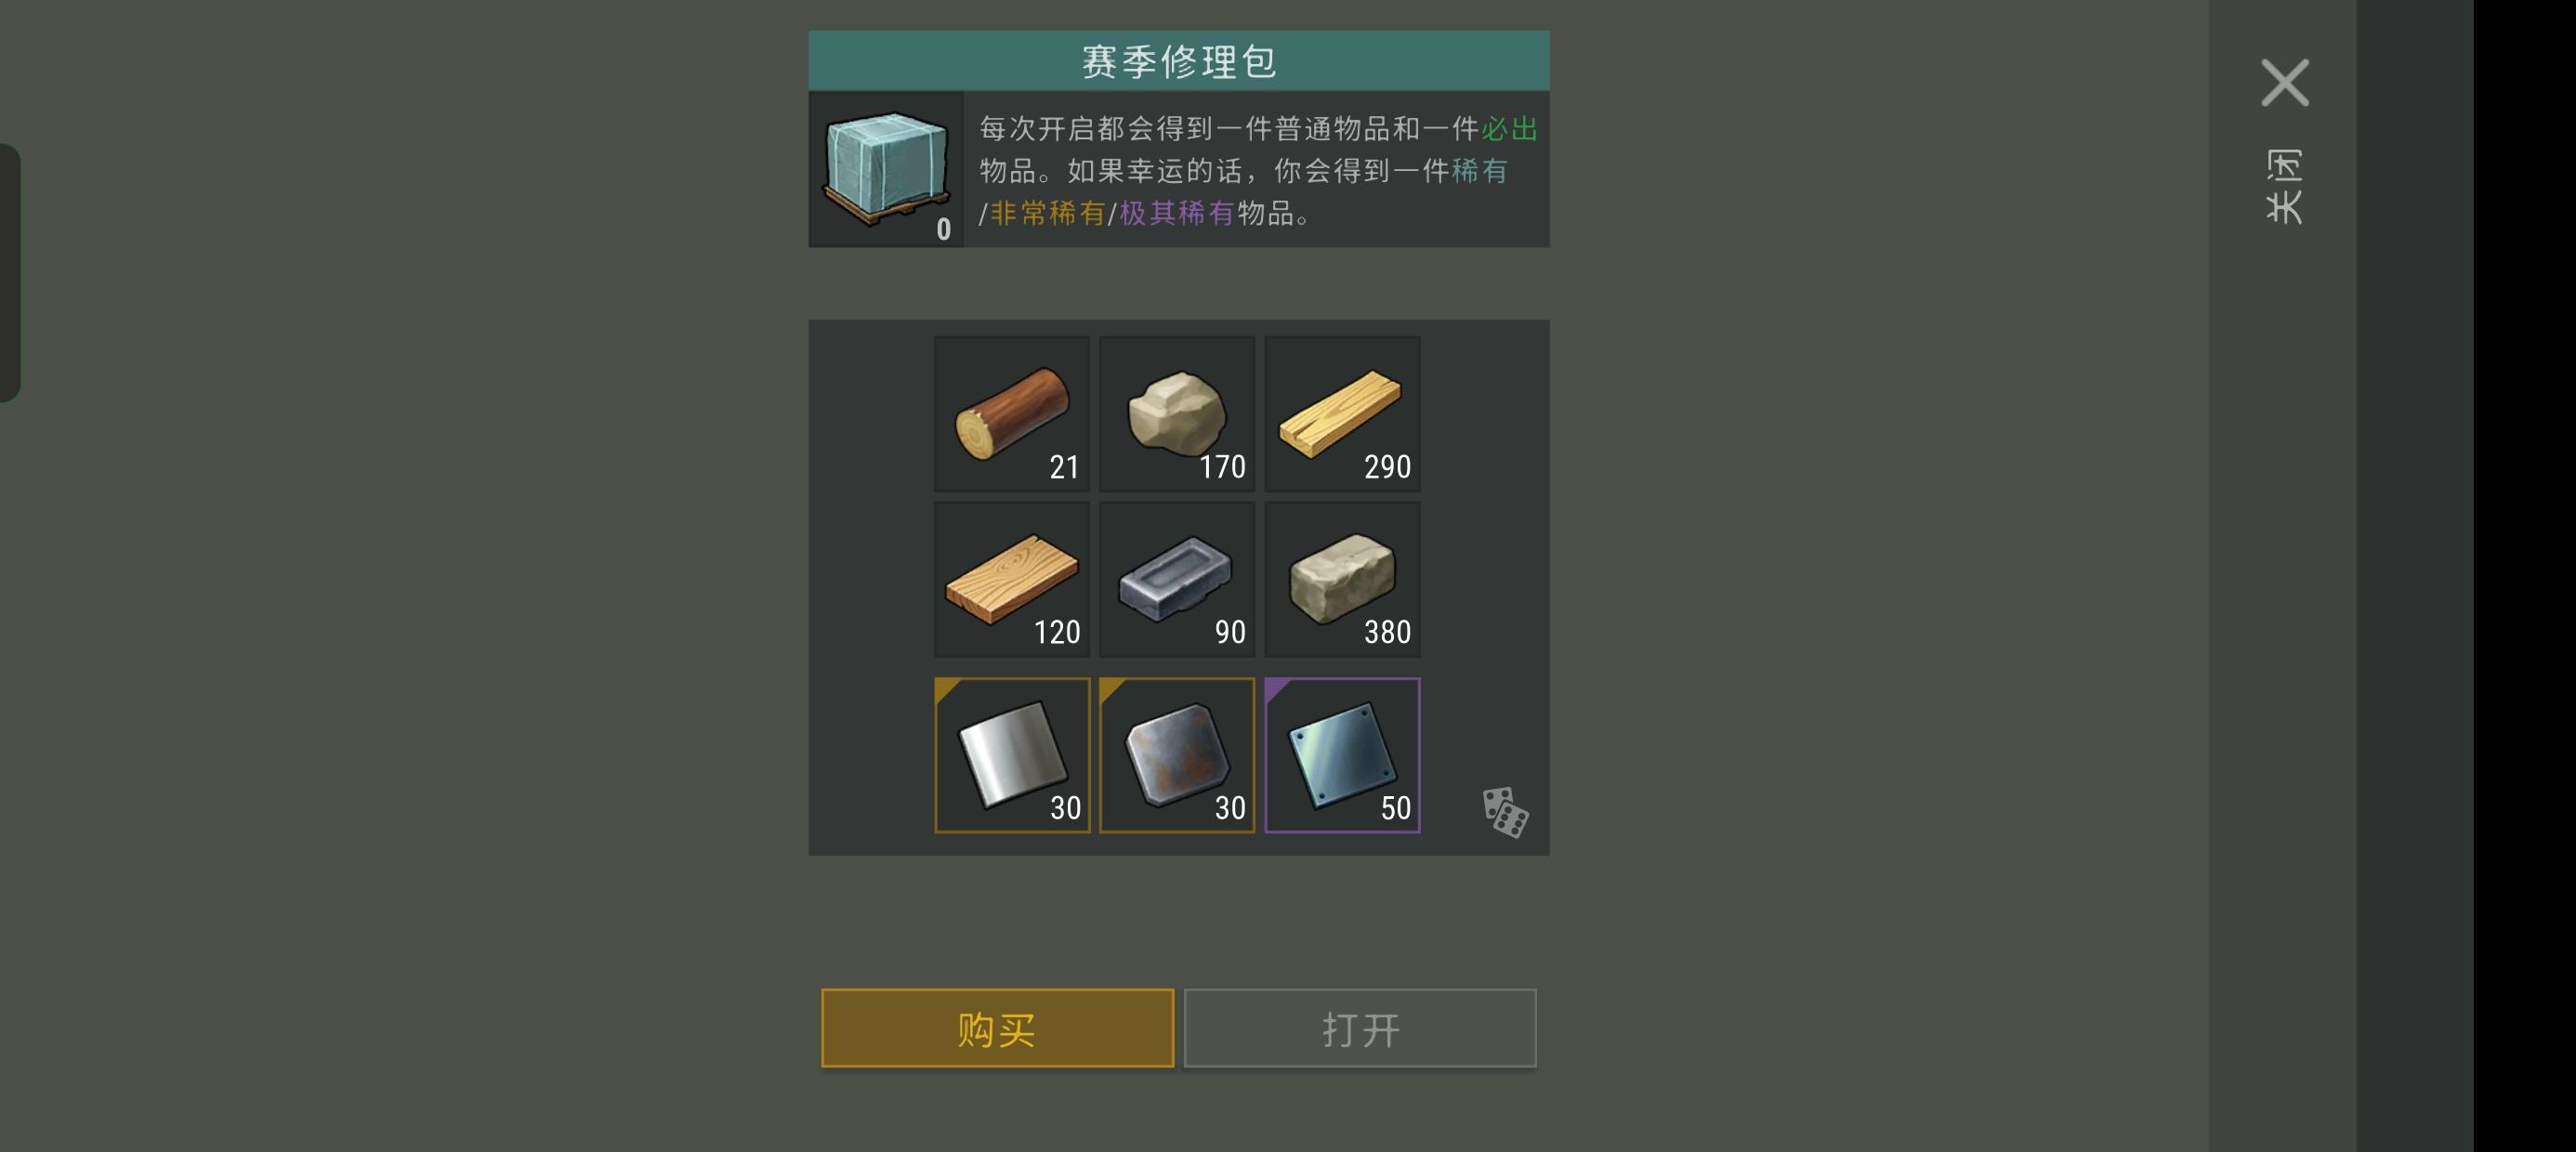Tap the 关闭 close label
This screenshot has width=2576, height=1152.
(2284, 187)
